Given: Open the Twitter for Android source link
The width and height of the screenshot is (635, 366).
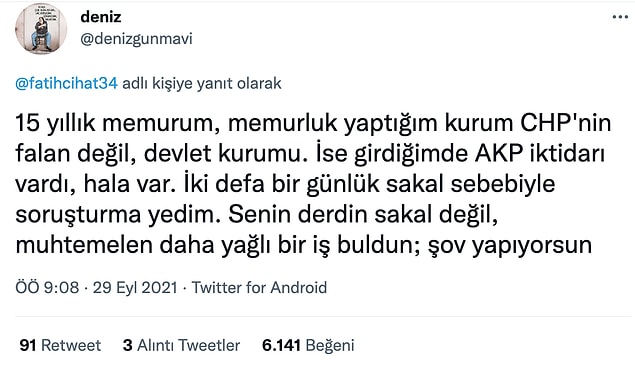Looking at the screenshot, I should [x=259, y=287].
